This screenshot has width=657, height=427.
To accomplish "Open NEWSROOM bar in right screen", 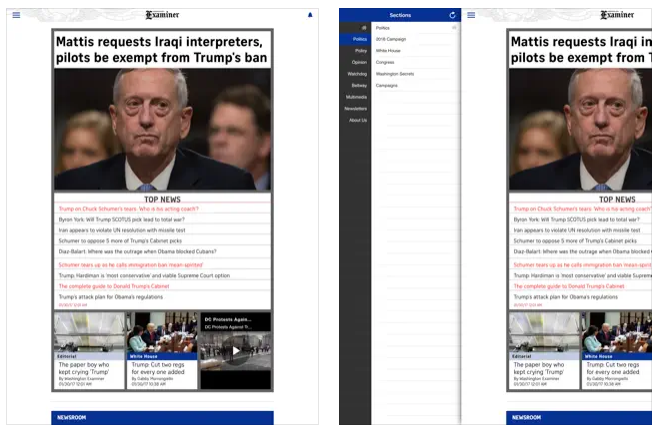I will click(x=579, y=418).
